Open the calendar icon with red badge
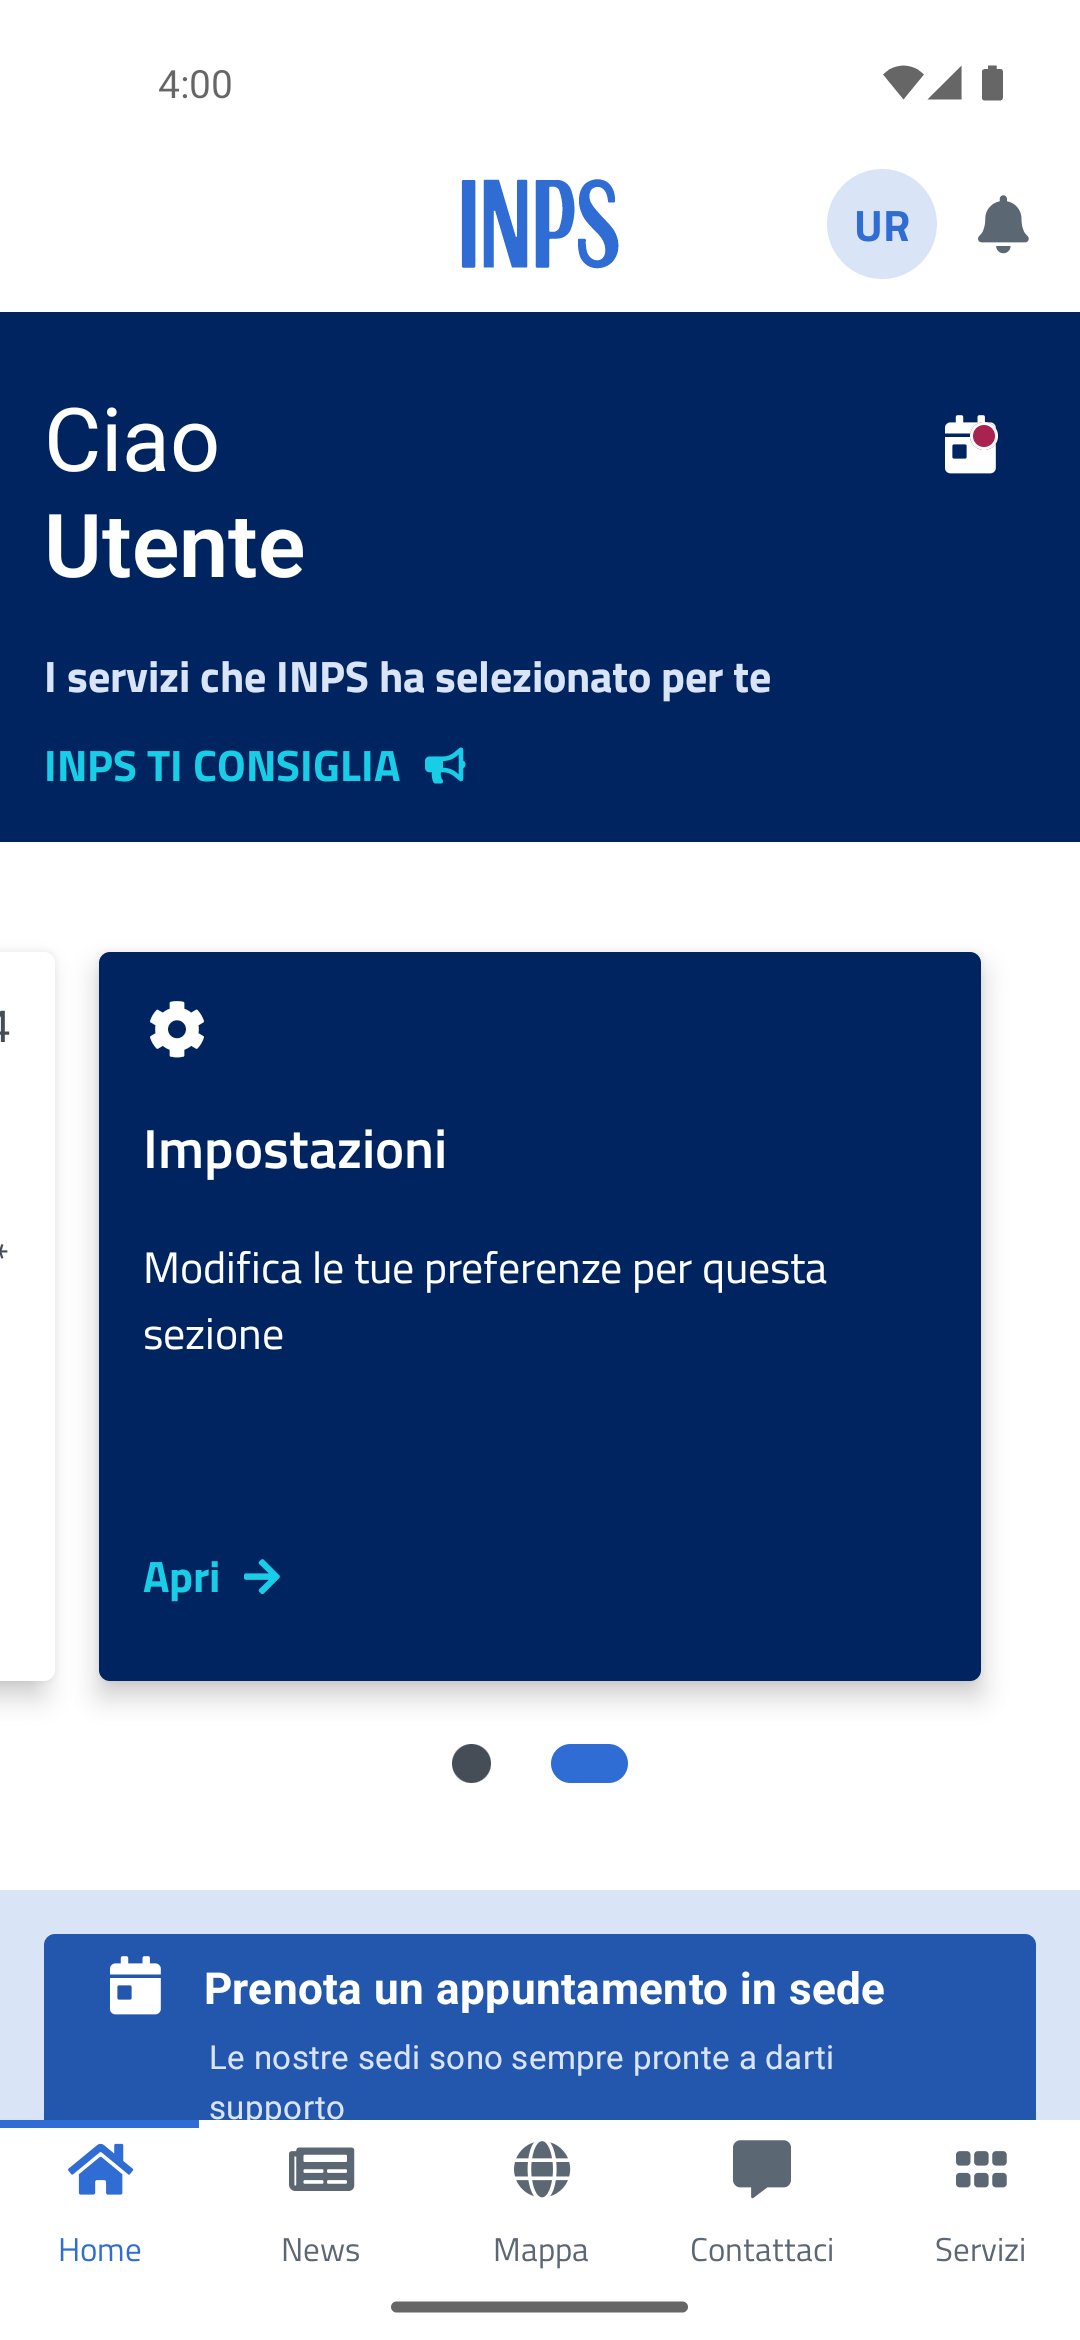Viewport: 1080px width, 2340px height. pyautogui.click(x=970, y=444)
